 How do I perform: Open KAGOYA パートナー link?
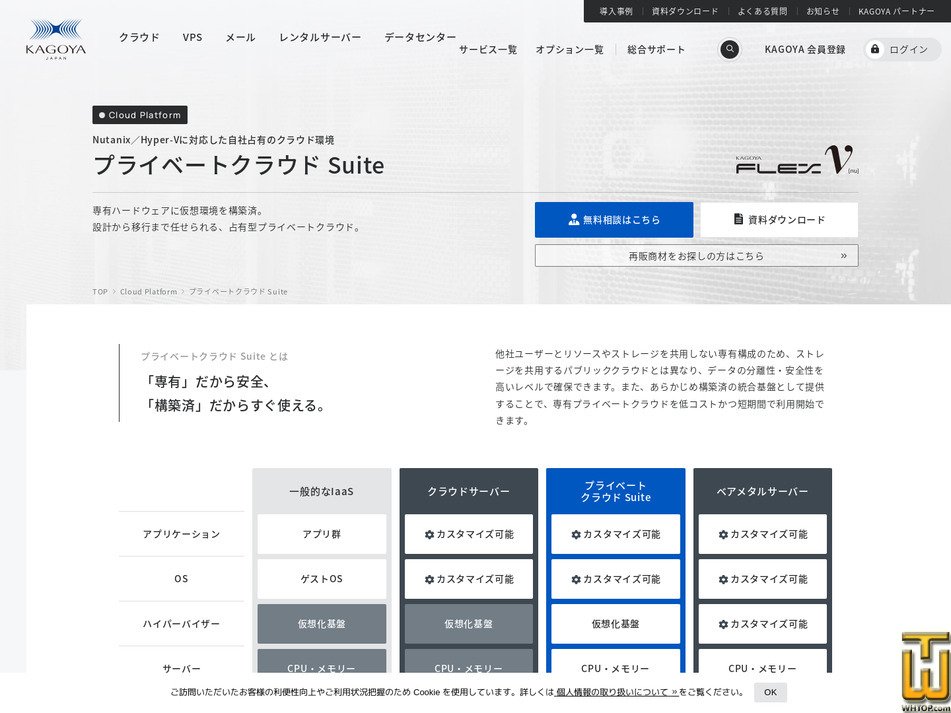(x=896, y=11)
